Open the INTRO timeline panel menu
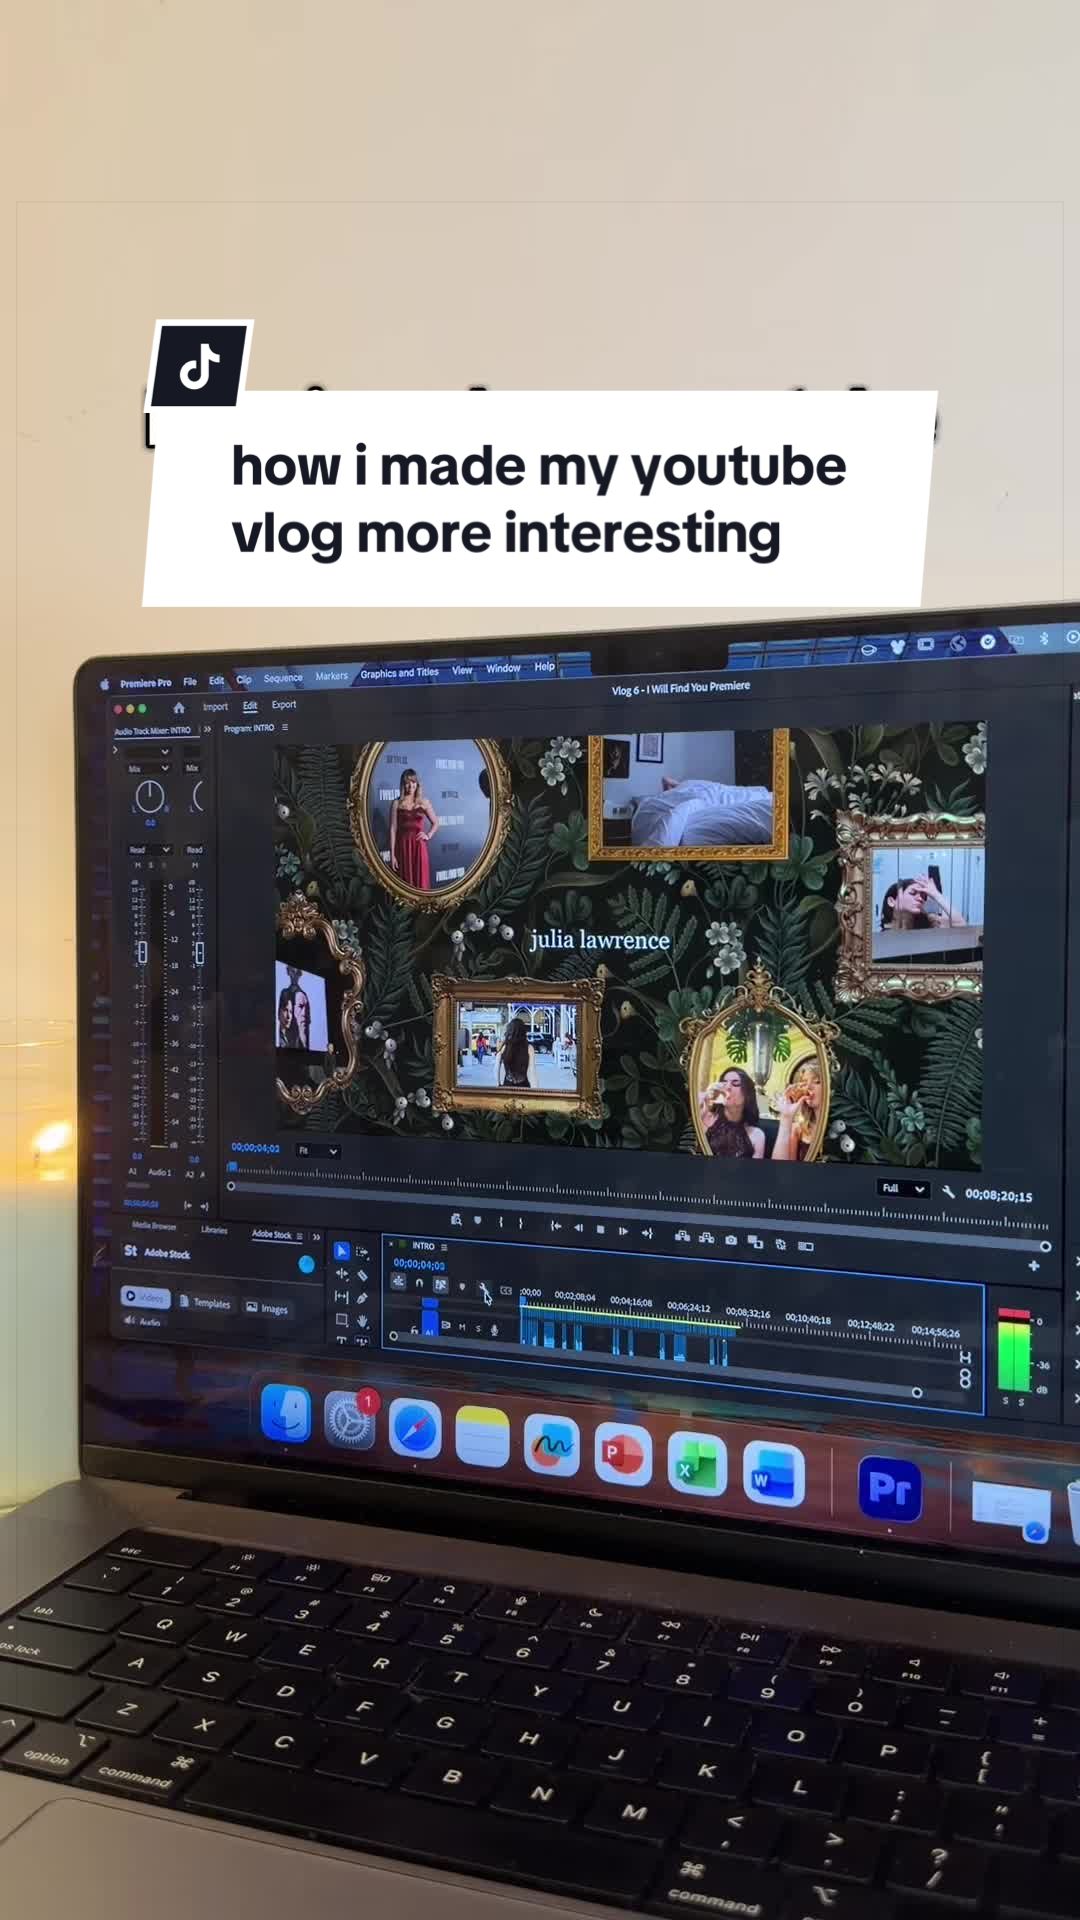 click(x=444, y=1247)
